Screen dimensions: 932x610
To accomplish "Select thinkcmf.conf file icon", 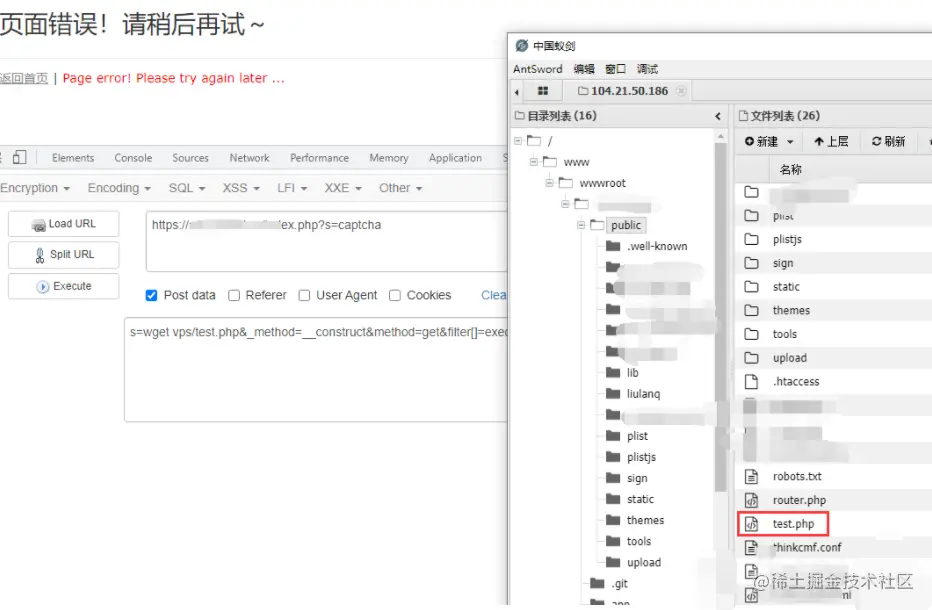I will tap(751, 548).
